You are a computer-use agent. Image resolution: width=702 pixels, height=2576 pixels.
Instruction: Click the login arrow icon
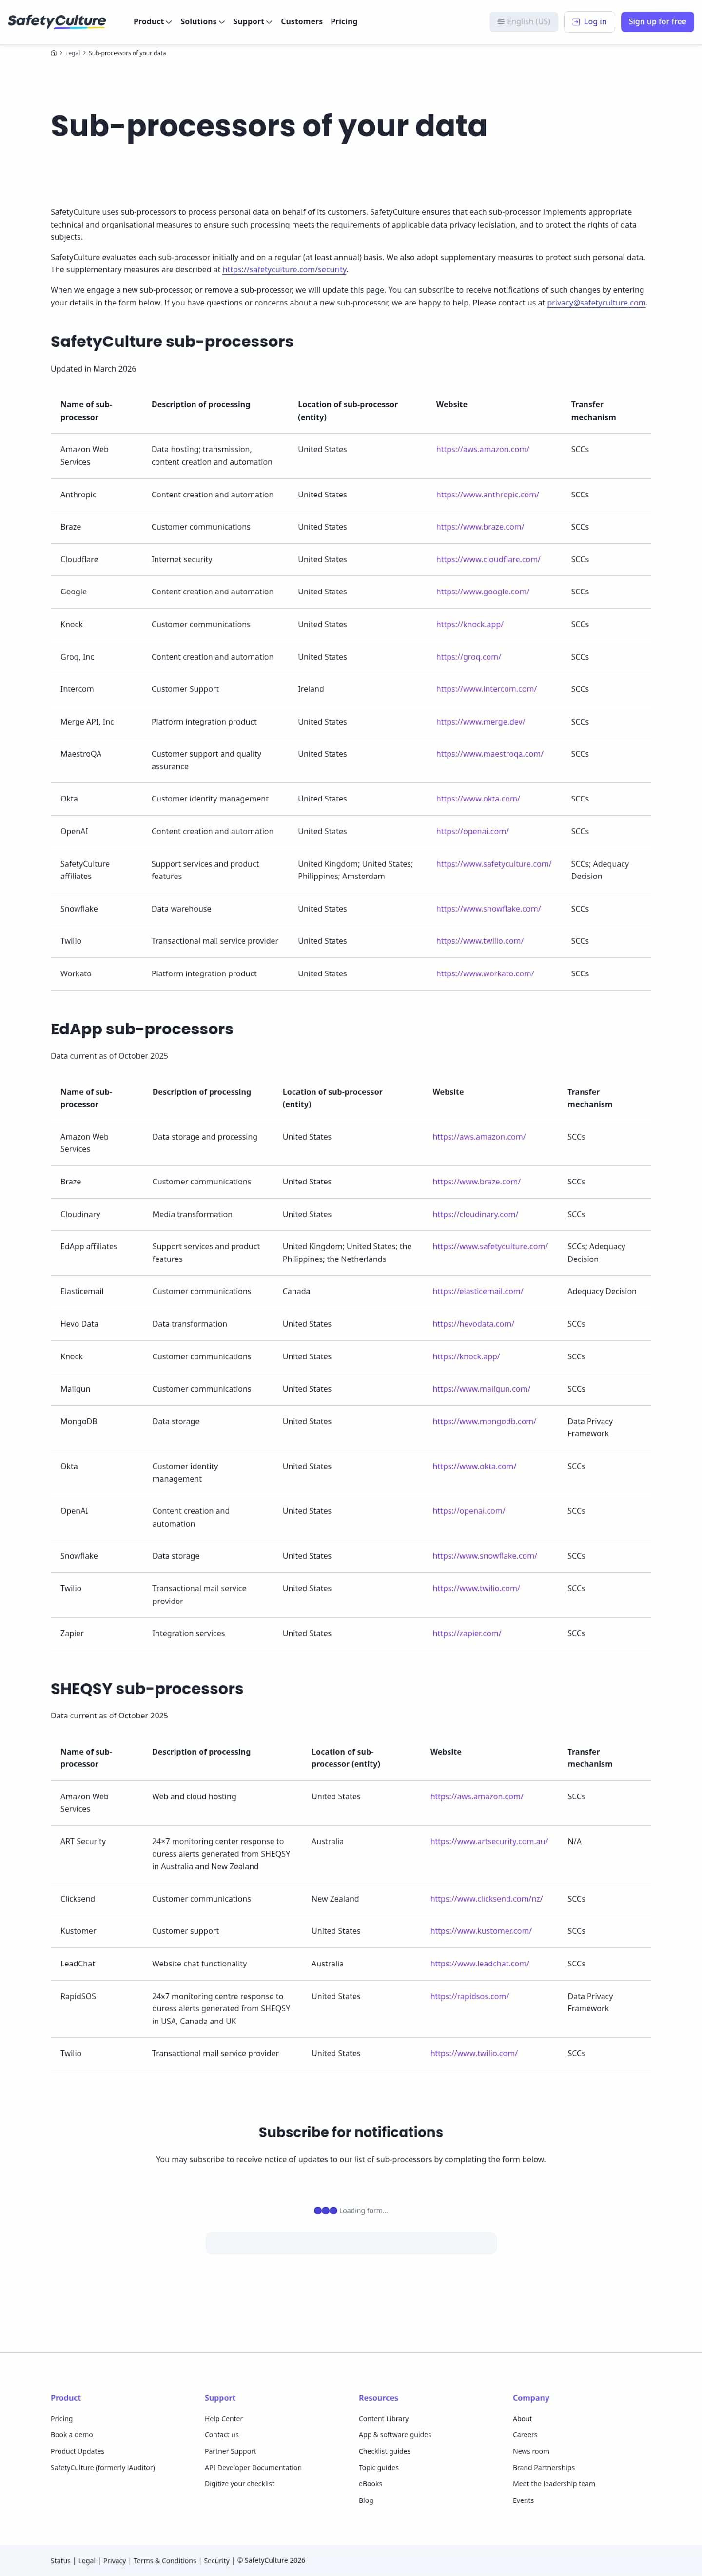click(x=576, y=22)
